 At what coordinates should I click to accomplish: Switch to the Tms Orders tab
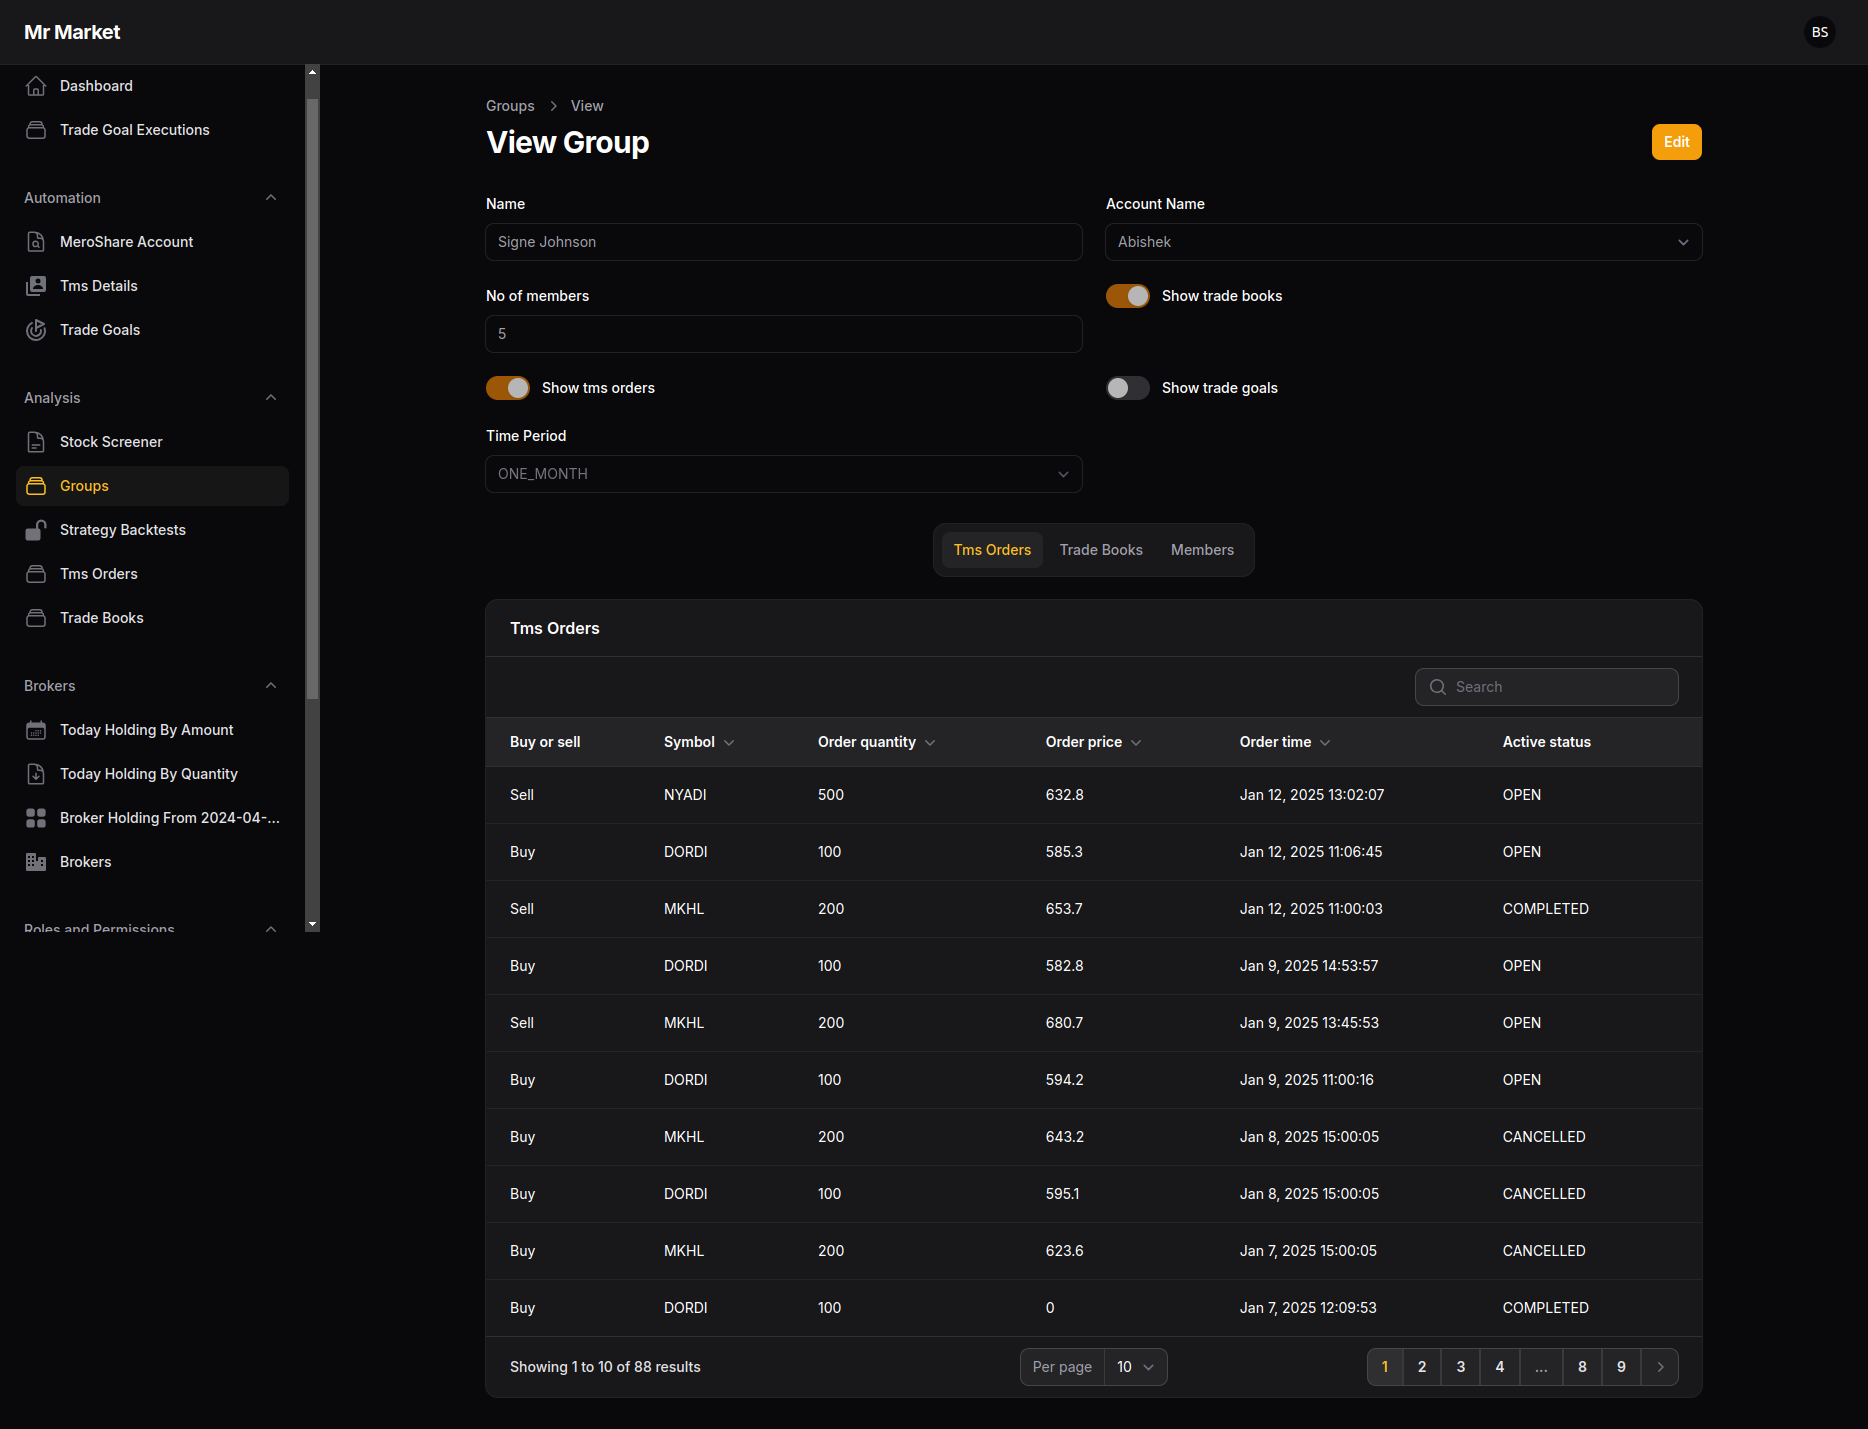coord(992,550)
